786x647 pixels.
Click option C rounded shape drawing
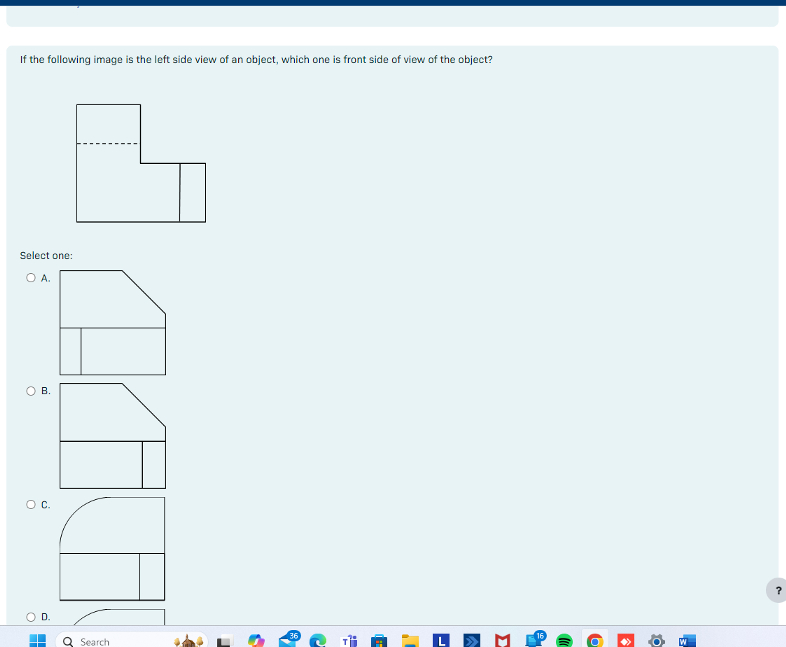tap(112, 549)
